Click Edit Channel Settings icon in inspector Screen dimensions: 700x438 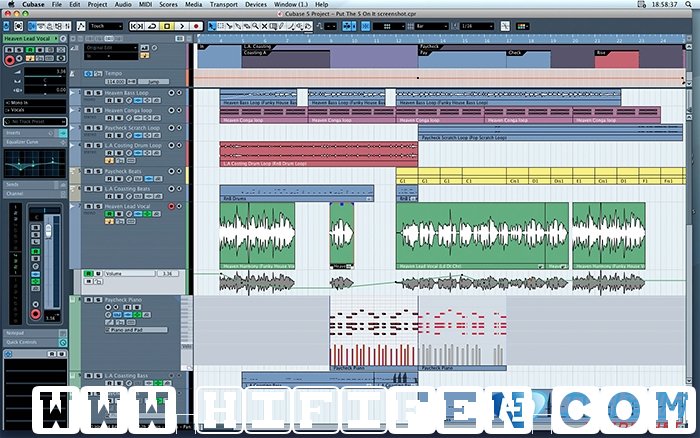tap(63, 39)
